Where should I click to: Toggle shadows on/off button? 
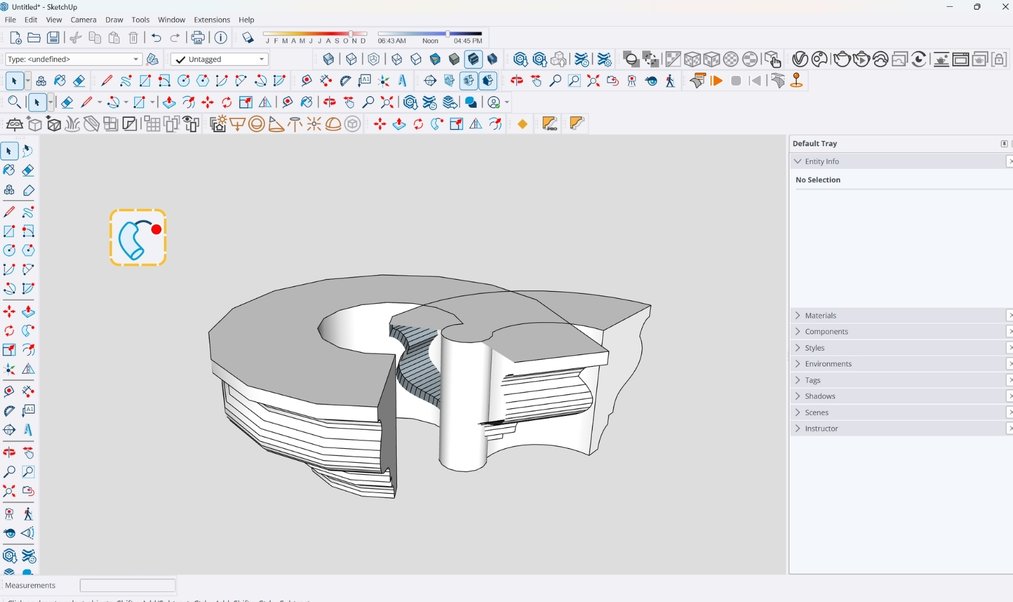pos(248,38)
